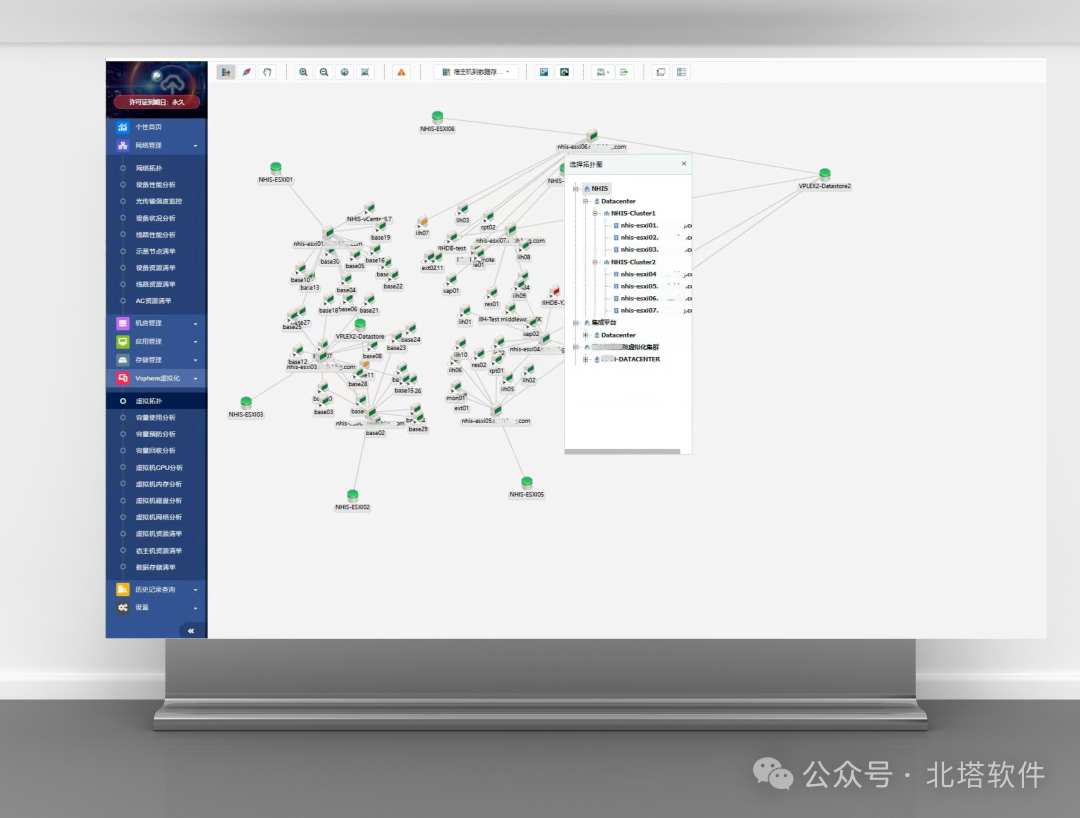The width and height of the screenshot is (1080, 818).
Task: Select the NHIS-ESXI06 datastore node
Action: [437, 116]
